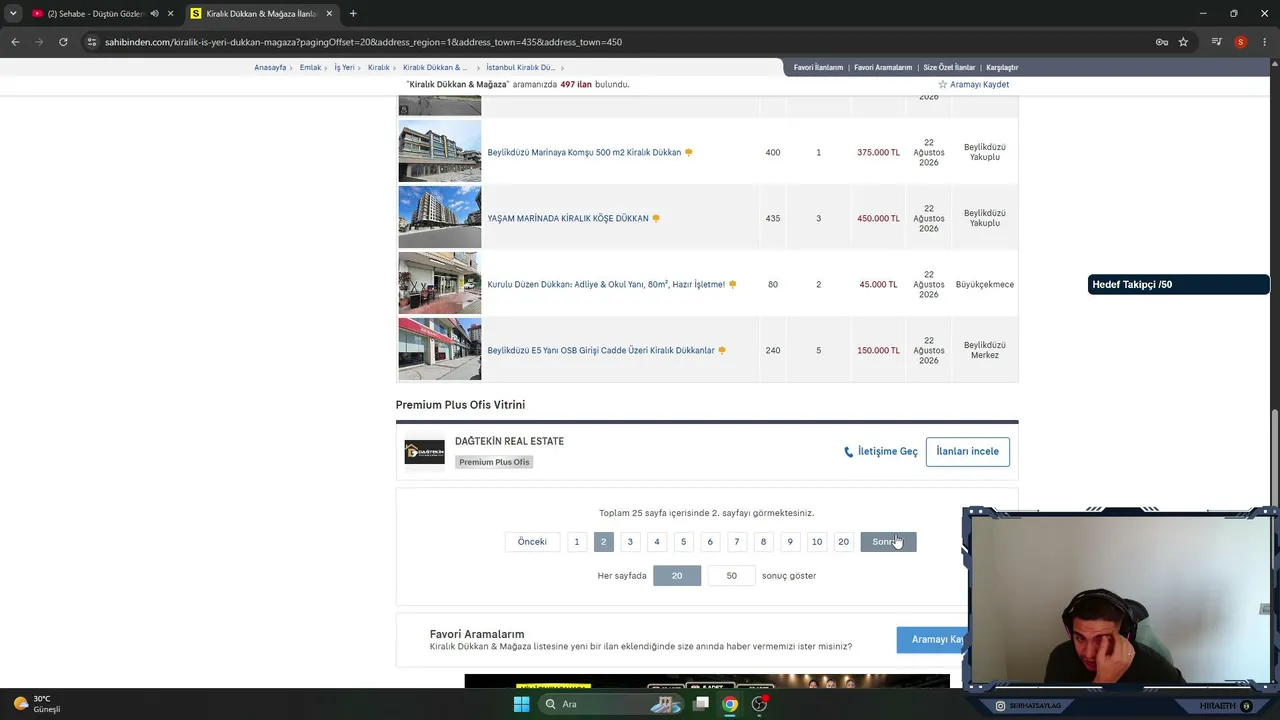Open the weather widget showing 30°C
Viewport: 1280px width, 720px height.
(36, 704)
